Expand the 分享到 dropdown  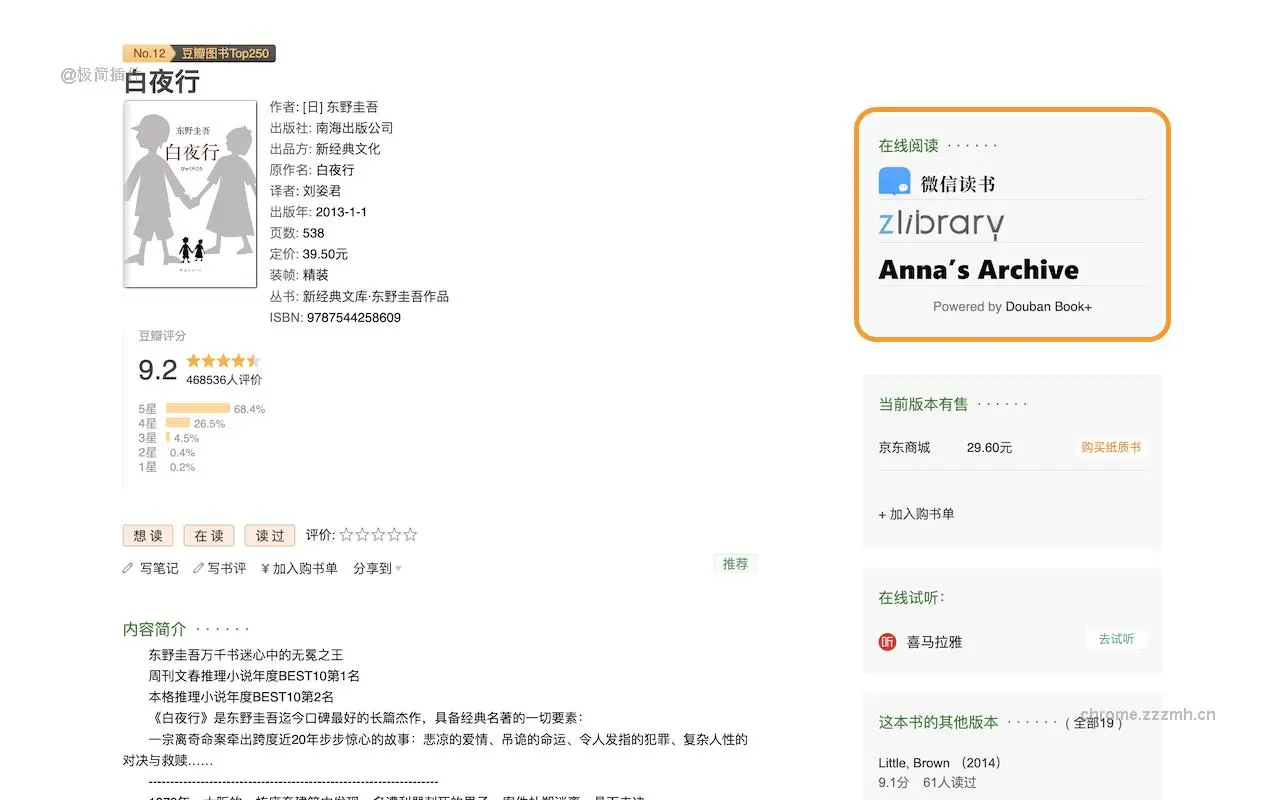pyautogui.click(x=375, y=568)
